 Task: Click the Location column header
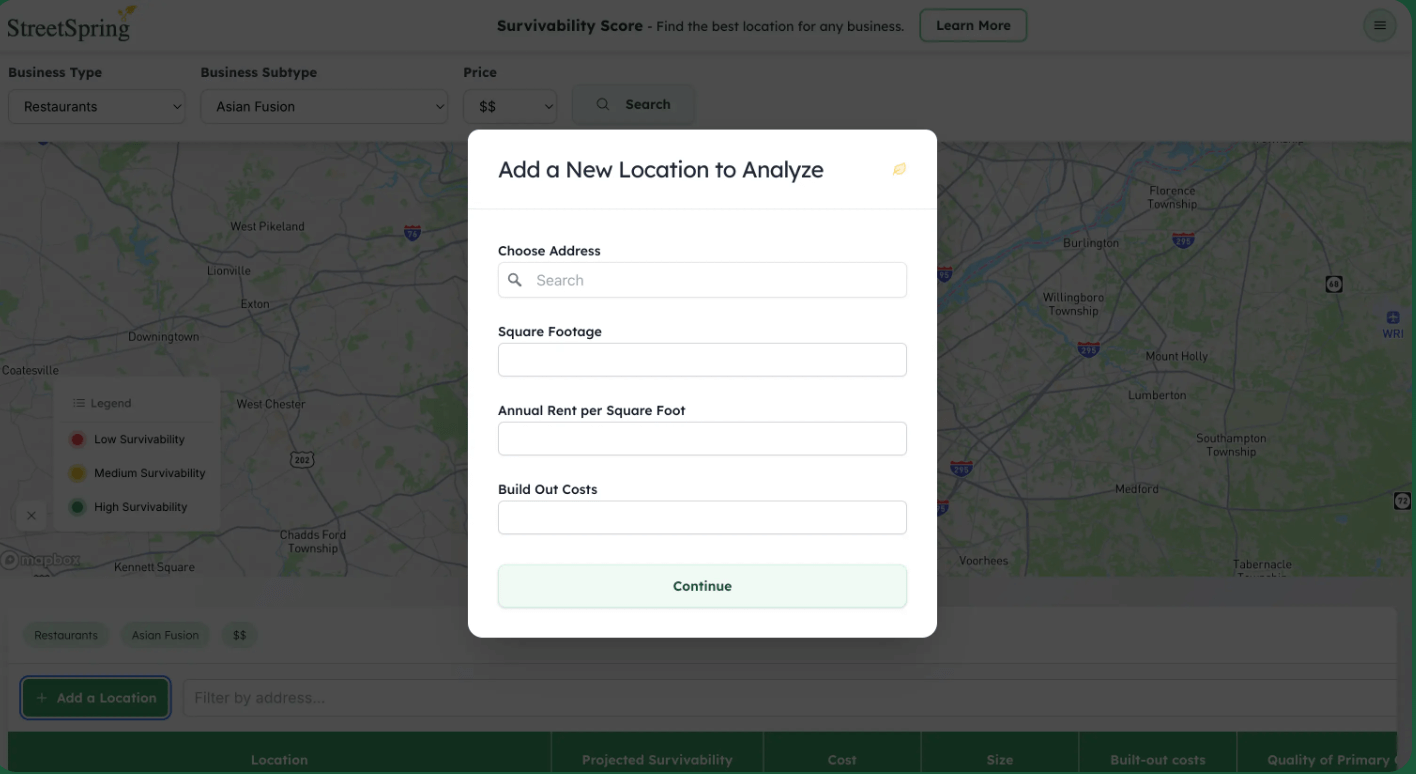coord(280,759)
